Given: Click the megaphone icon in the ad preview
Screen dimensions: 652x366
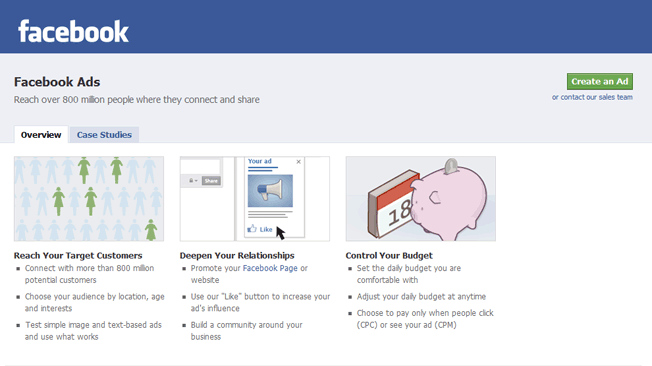Looking at the screenshot, I should [x=270, y=191].
